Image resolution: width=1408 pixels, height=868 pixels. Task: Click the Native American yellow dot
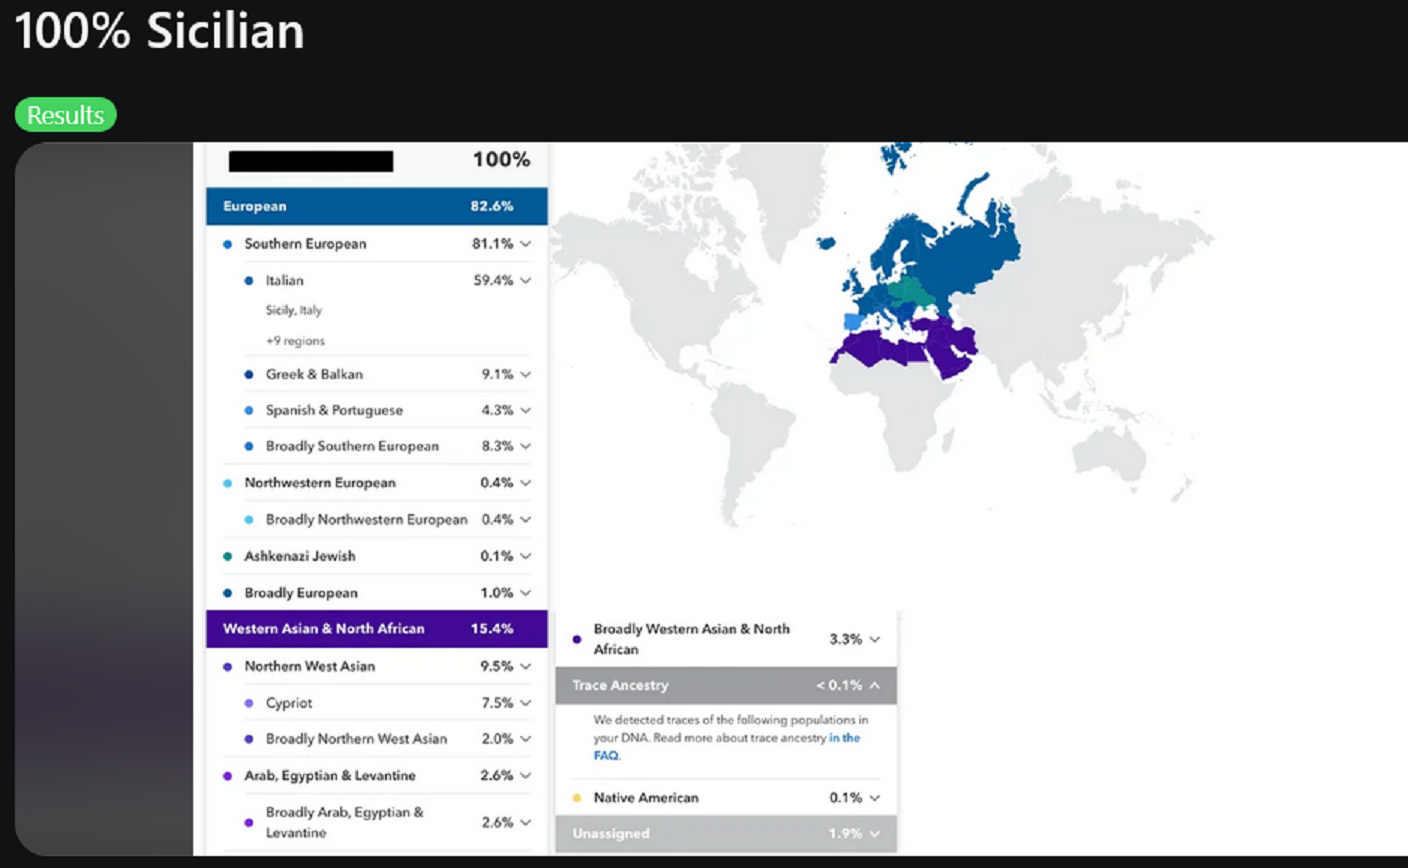pyautogui.click(x=577, y=798)
